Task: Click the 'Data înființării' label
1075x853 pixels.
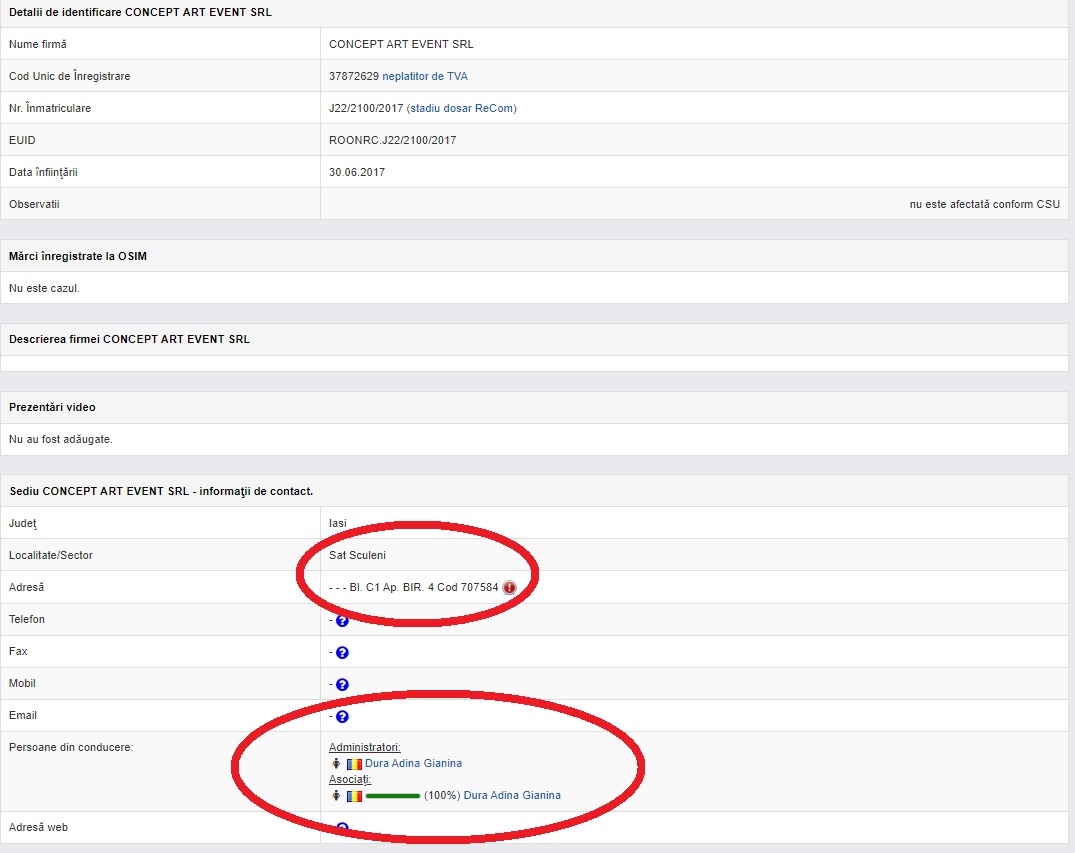Action: pyautogui.click(x=43, y=172)
